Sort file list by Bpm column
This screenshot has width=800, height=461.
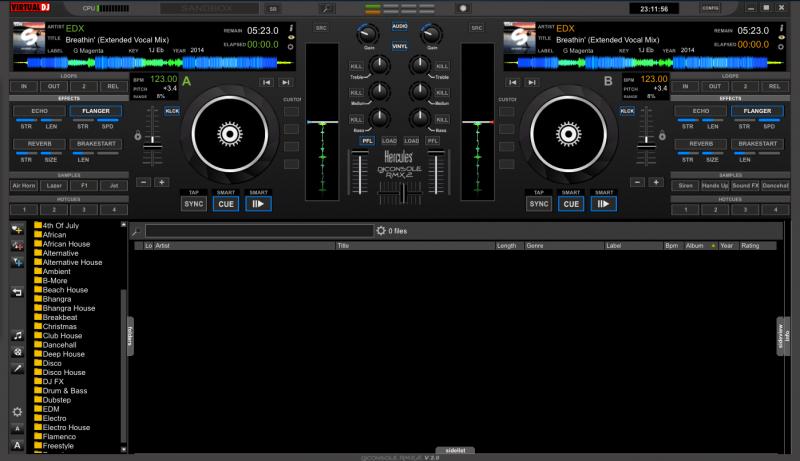(672, 246)
